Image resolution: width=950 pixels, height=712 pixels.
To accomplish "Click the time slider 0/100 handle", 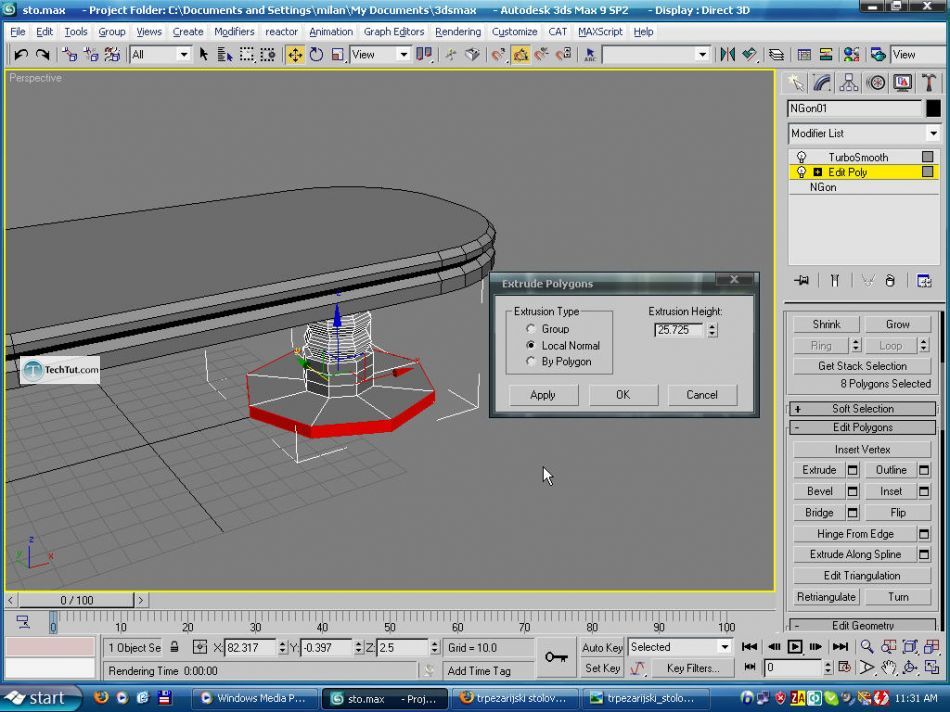I will (x=76, y=600).
